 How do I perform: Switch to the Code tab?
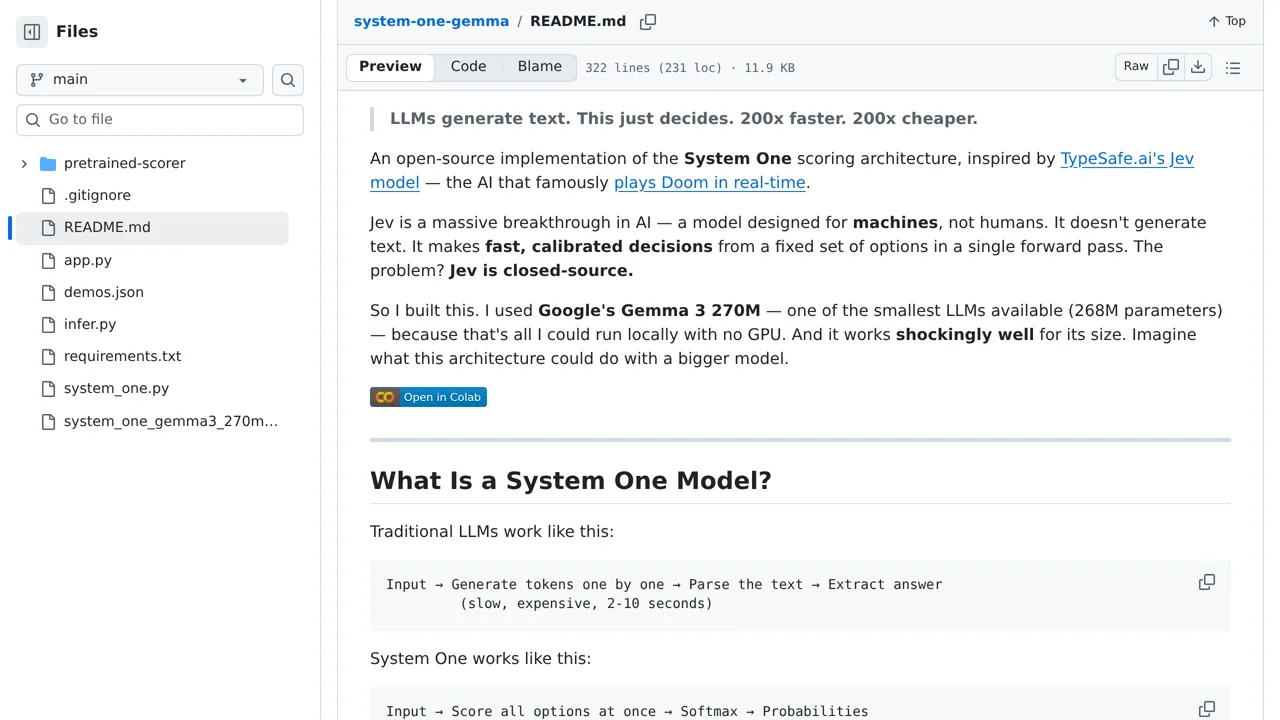click(x=468, y=67)
